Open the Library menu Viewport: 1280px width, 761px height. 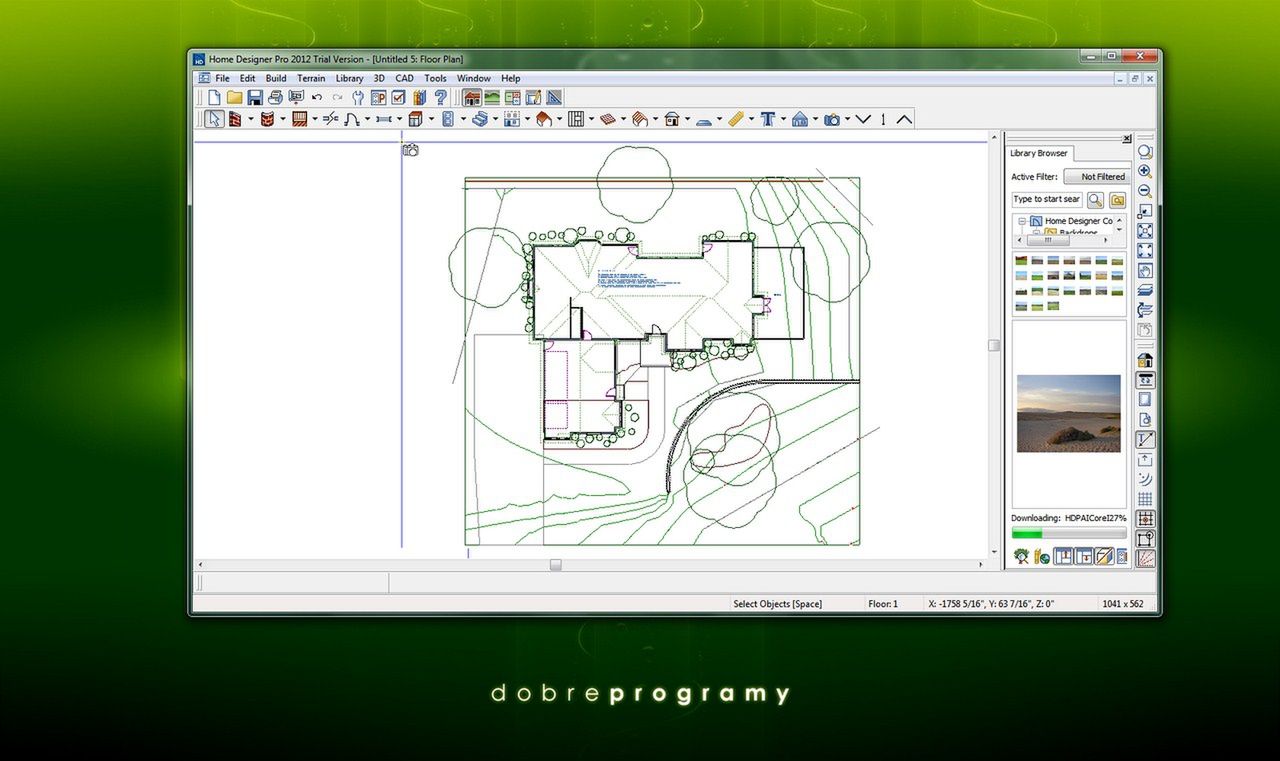[349, 78]
